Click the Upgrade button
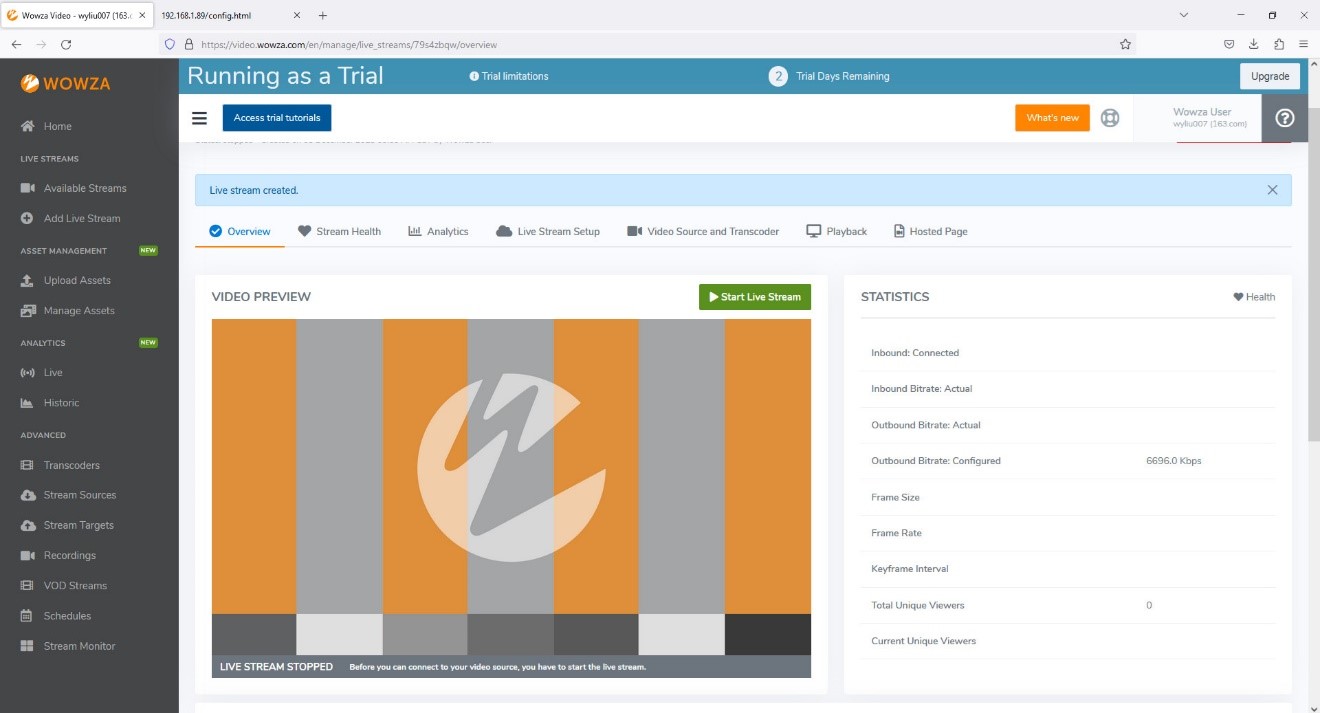Image resolution: width=1320 pixels, height=713 pixels. coord(1270,76)
